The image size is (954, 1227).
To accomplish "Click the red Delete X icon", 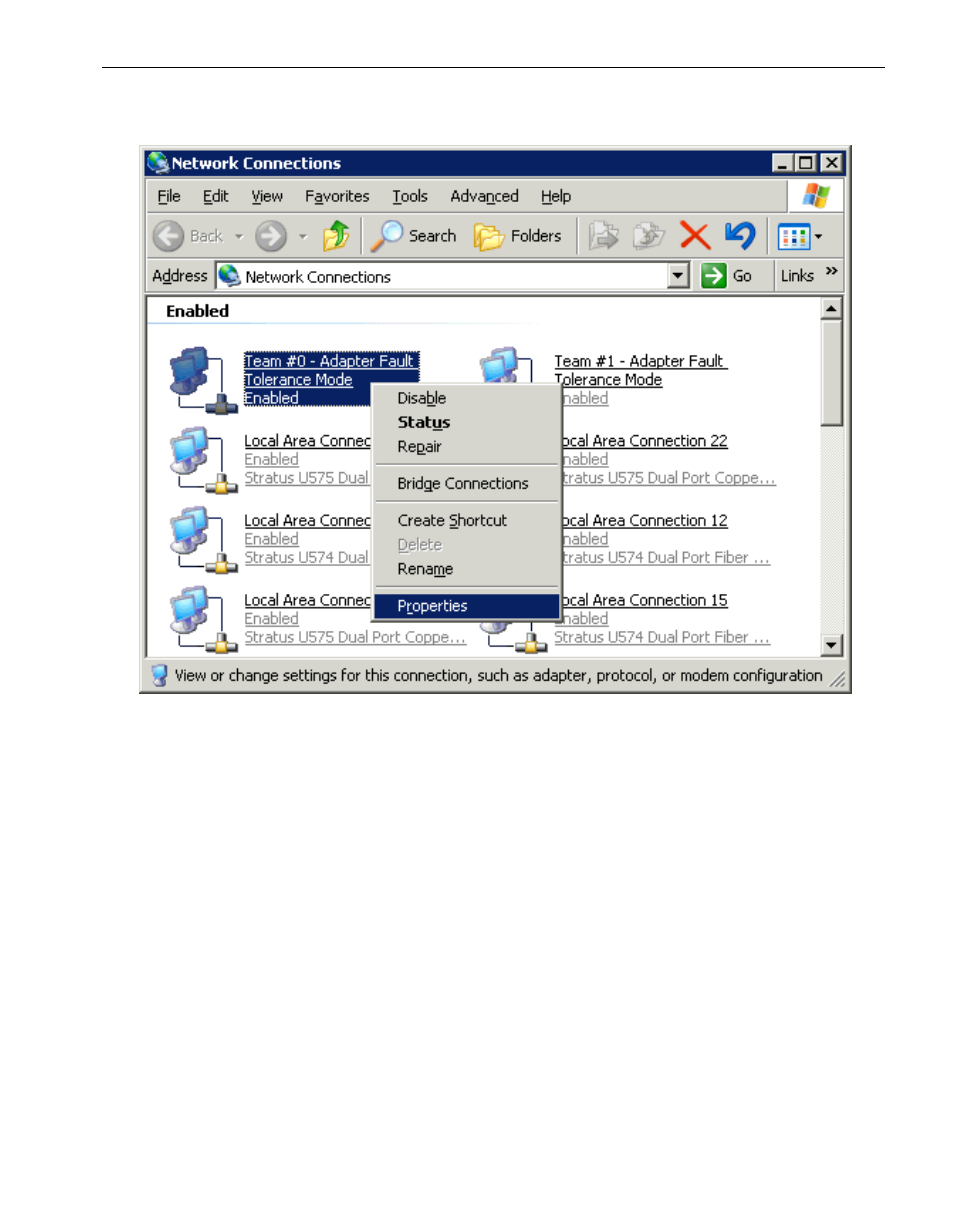I will (x=694, y=236).
